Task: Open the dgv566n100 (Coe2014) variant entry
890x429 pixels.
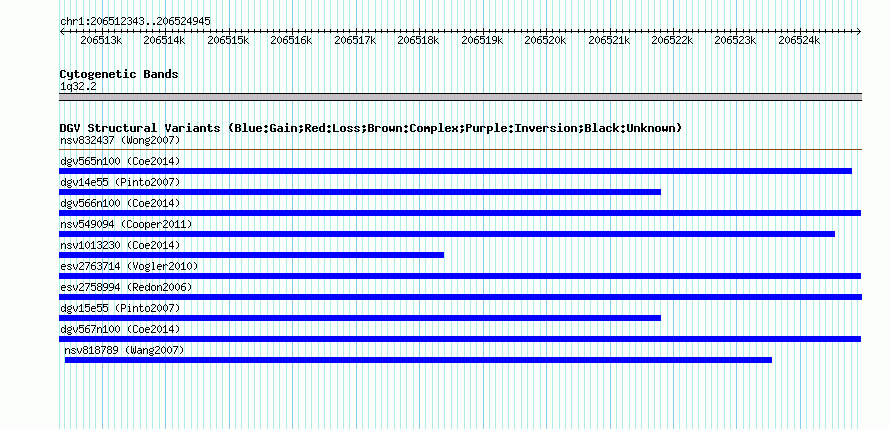Action: pyautogui.click(x=120, y=203)
